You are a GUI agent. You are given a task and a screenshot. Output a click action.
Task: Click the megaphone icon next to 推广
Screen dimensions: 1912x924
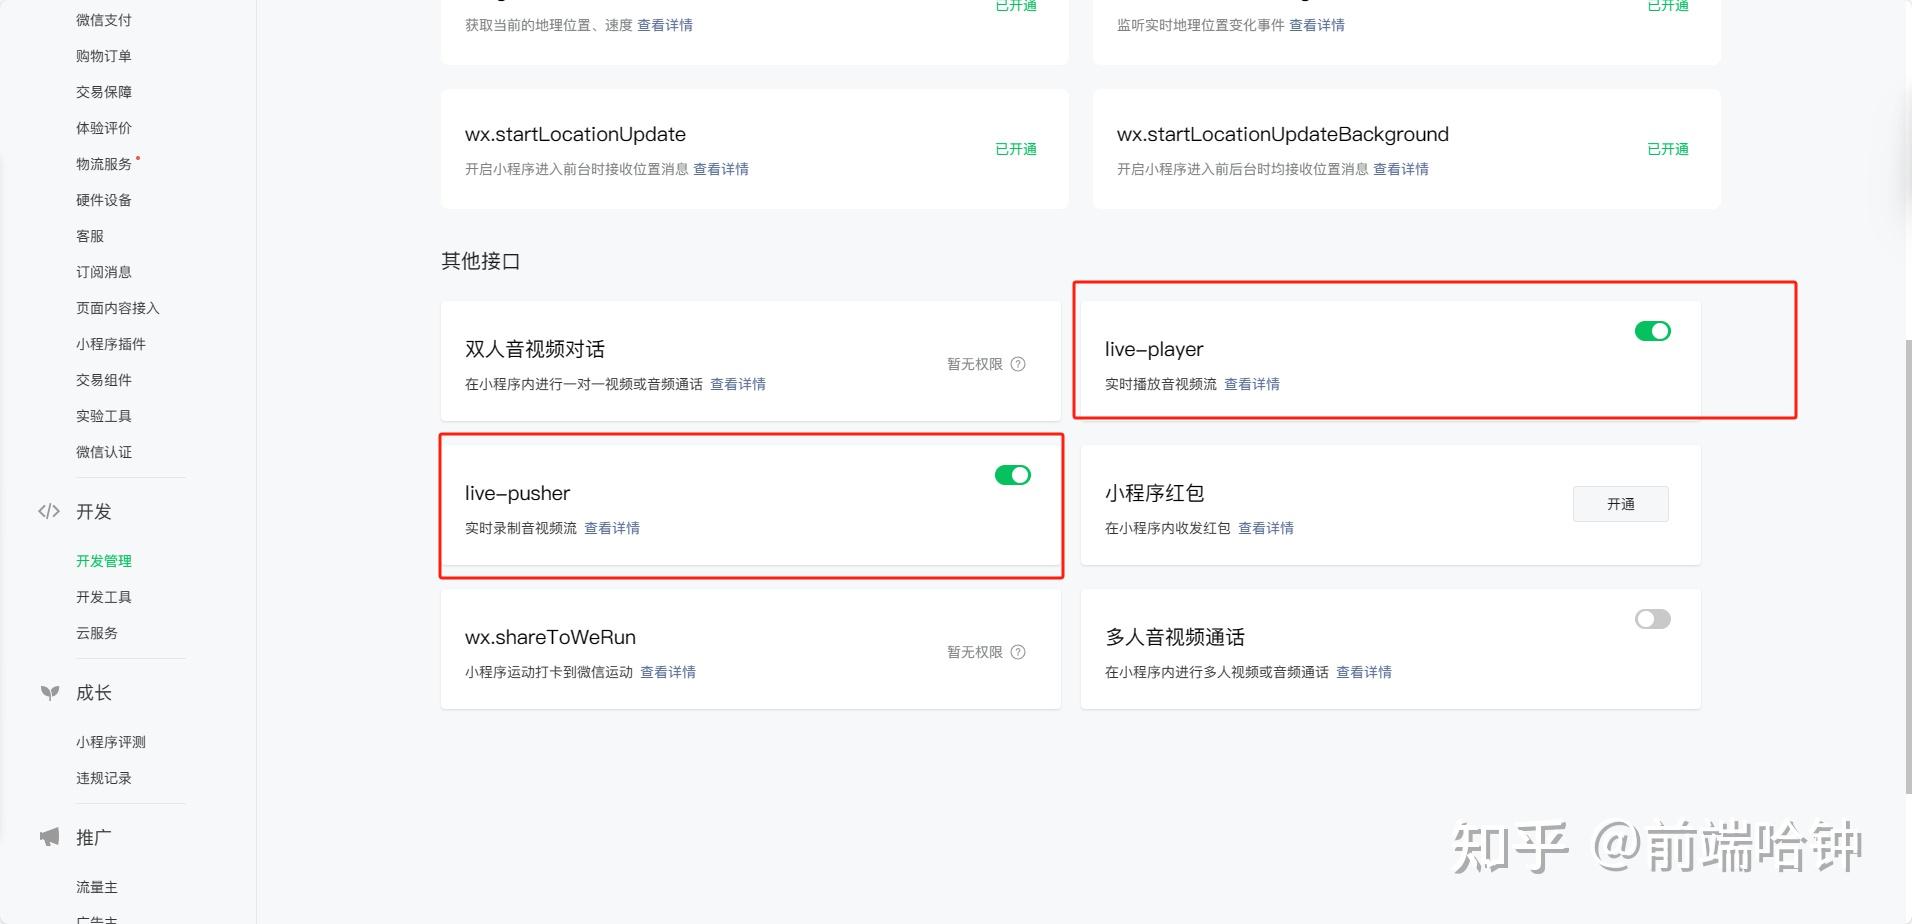pyautogui.click(x=49, y=837)
